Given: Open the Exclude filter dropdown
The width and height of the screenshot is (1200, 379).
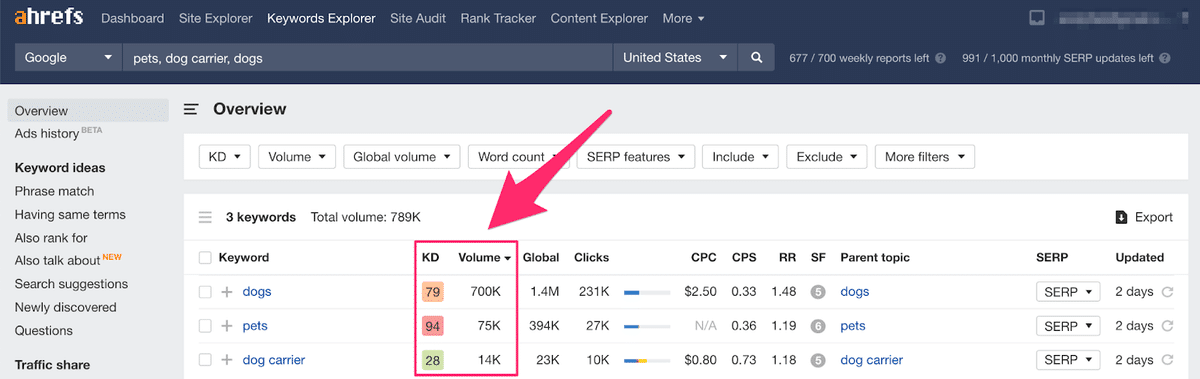Looking at the screenshot, I should 826,157.
